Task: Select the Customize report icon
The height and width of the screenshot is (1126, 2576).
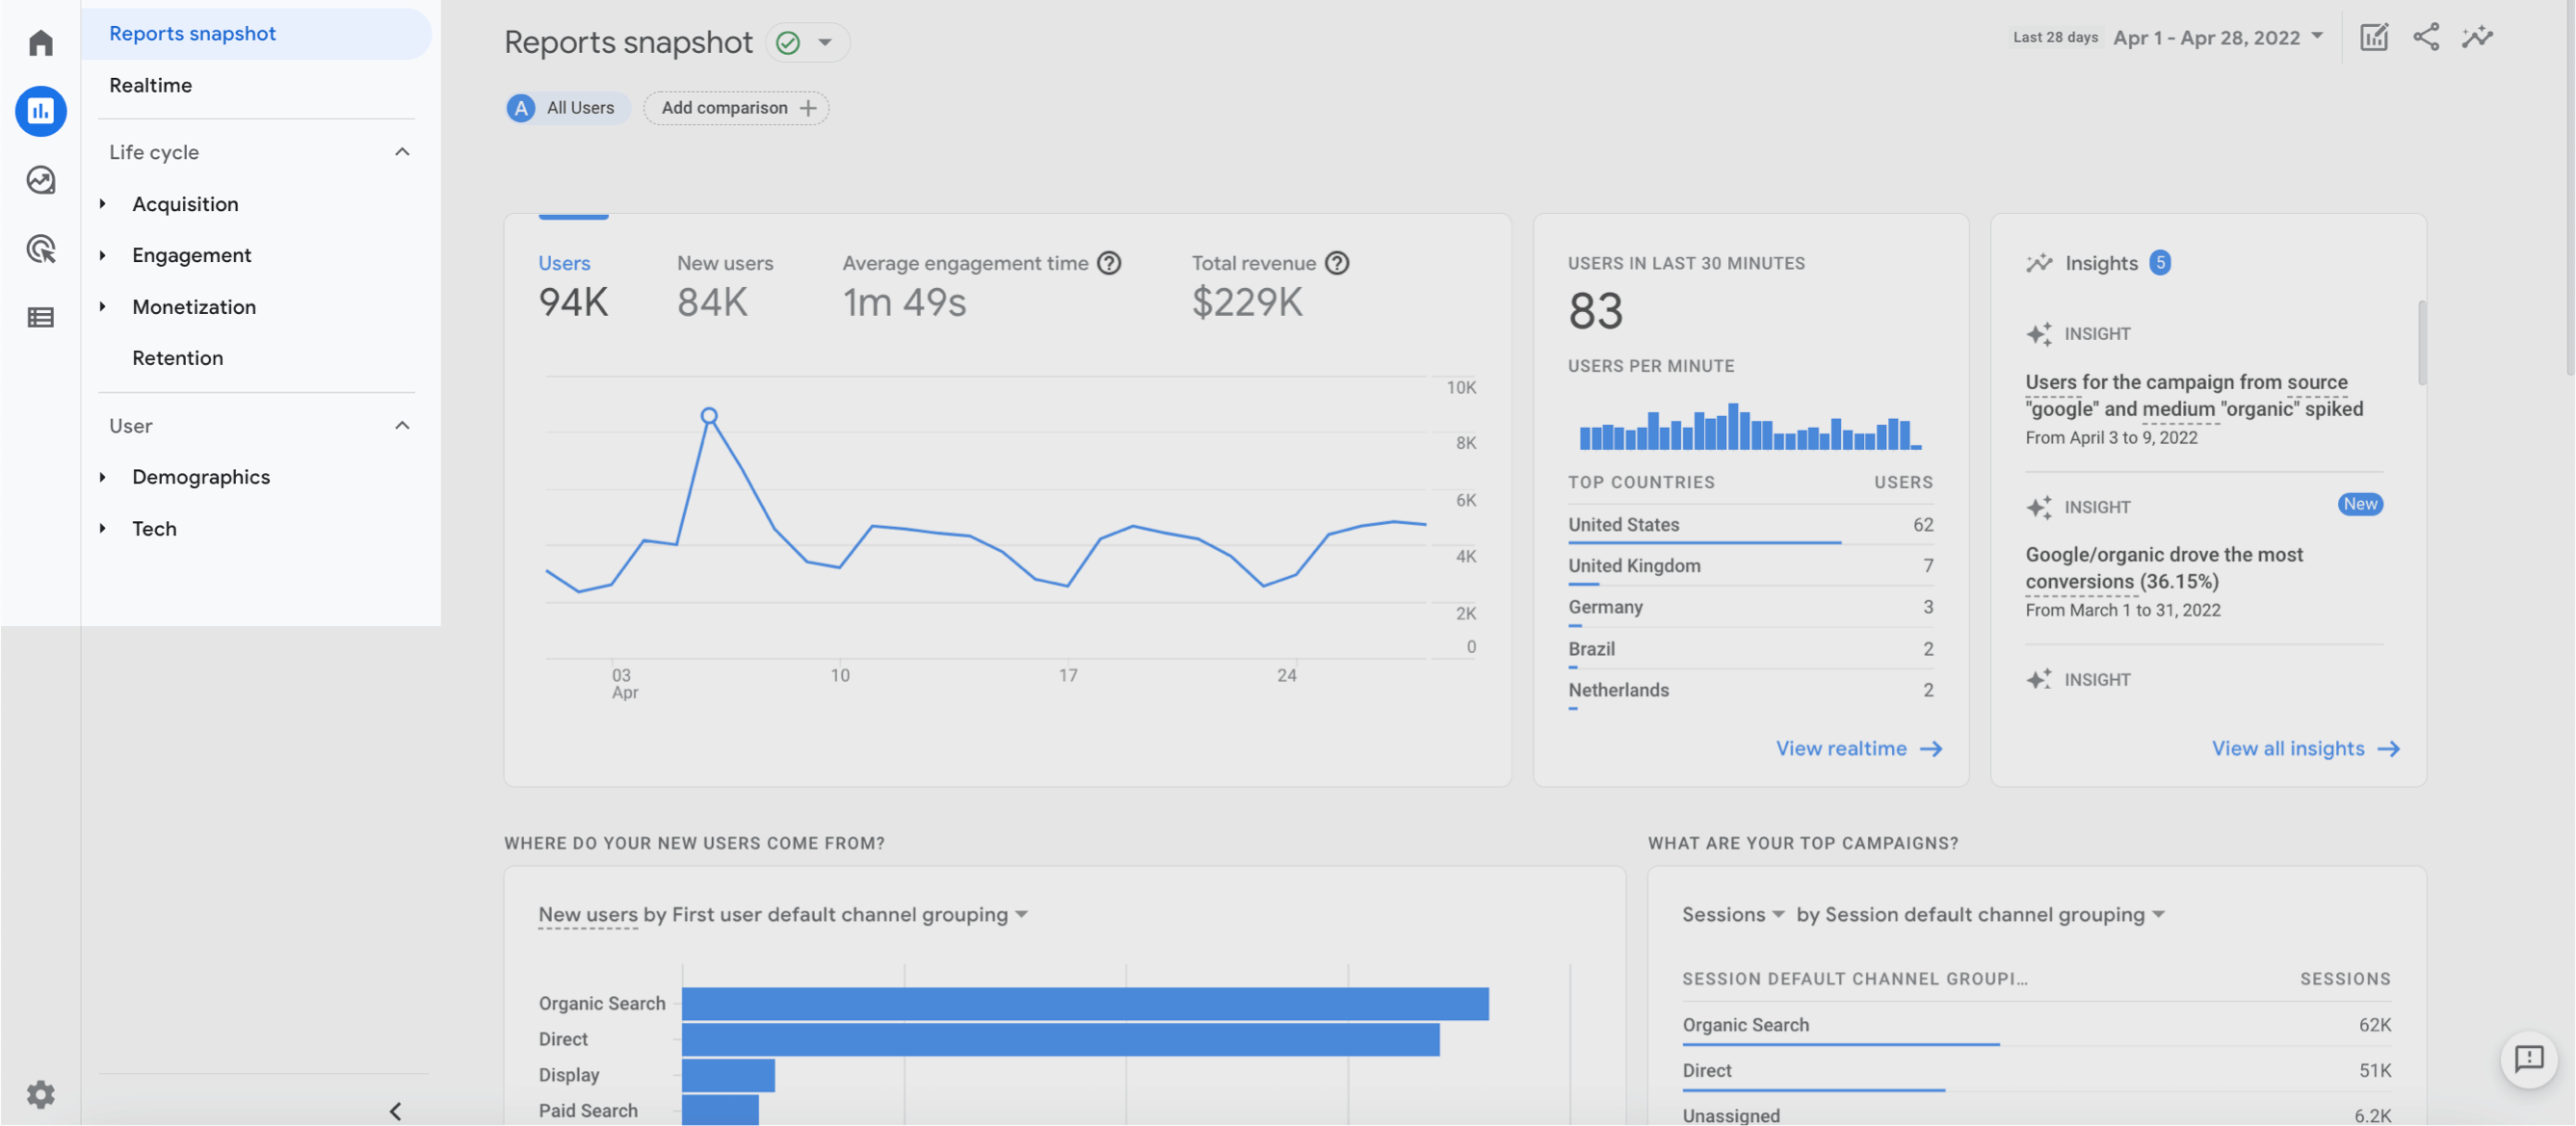Action: [2374, 37]
